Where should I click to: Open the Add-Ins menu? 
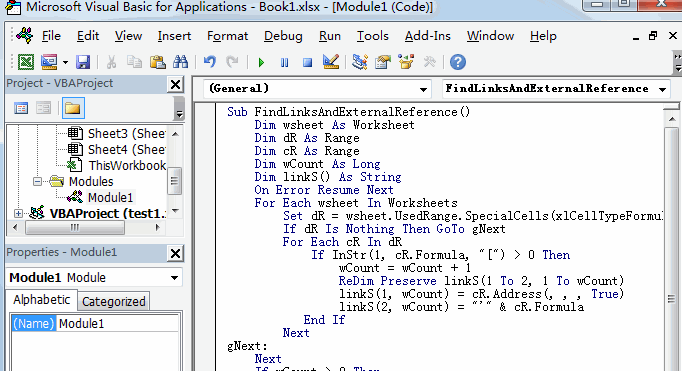(428, 36)
